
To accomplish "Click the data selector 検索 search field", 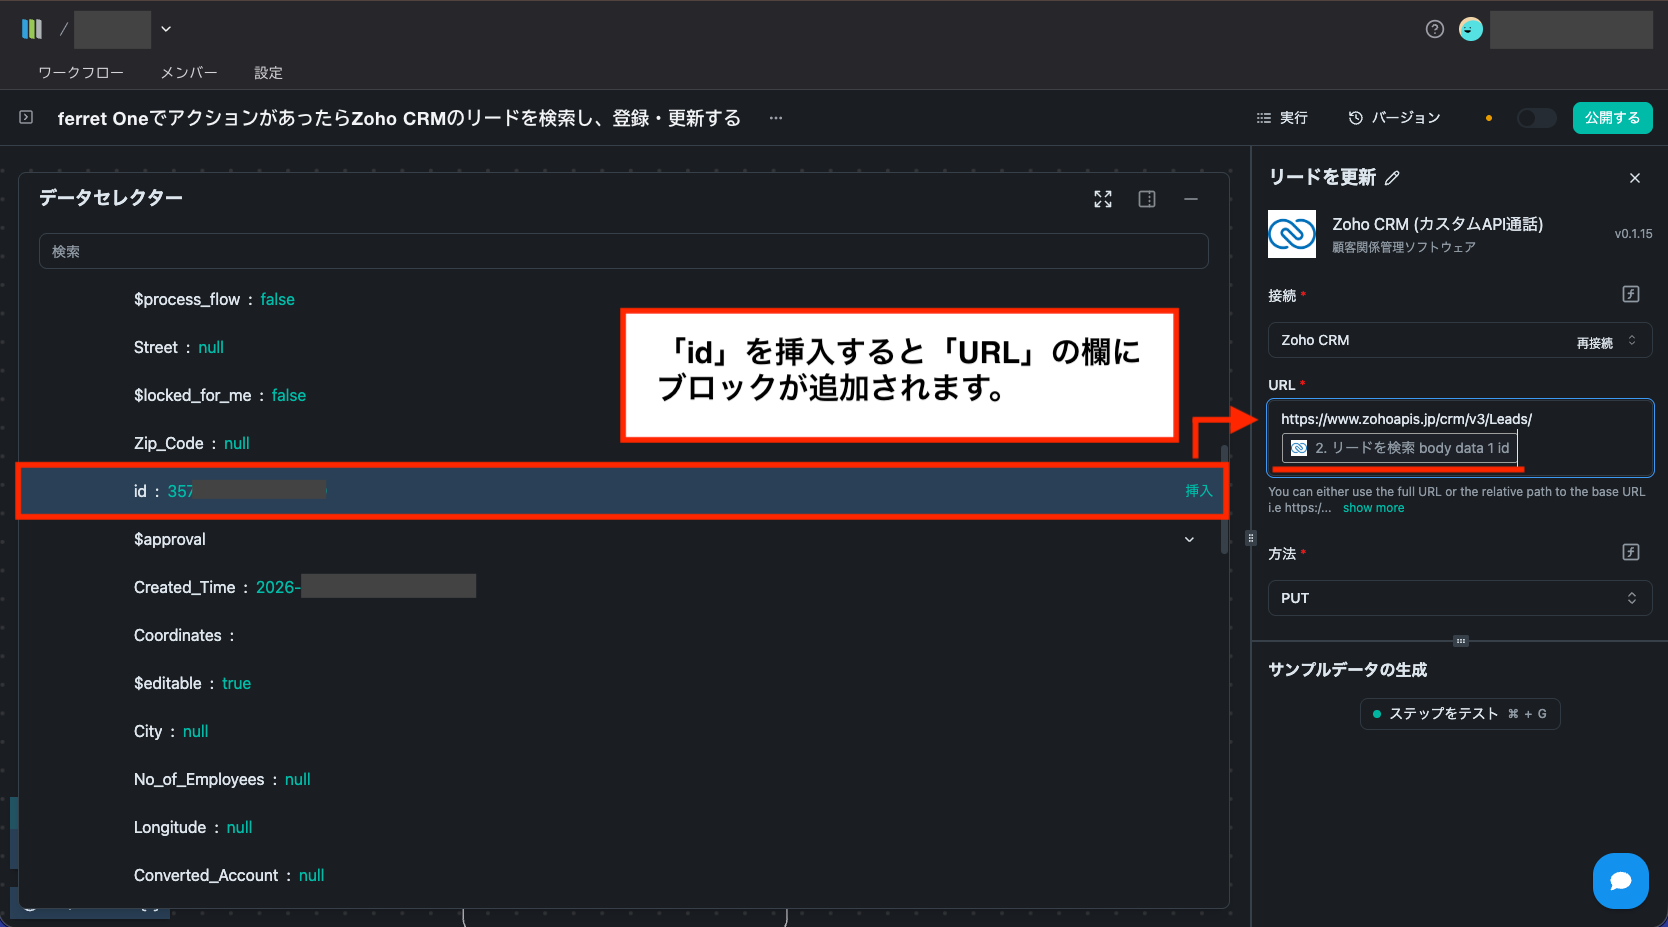I will tap(624, 251).
